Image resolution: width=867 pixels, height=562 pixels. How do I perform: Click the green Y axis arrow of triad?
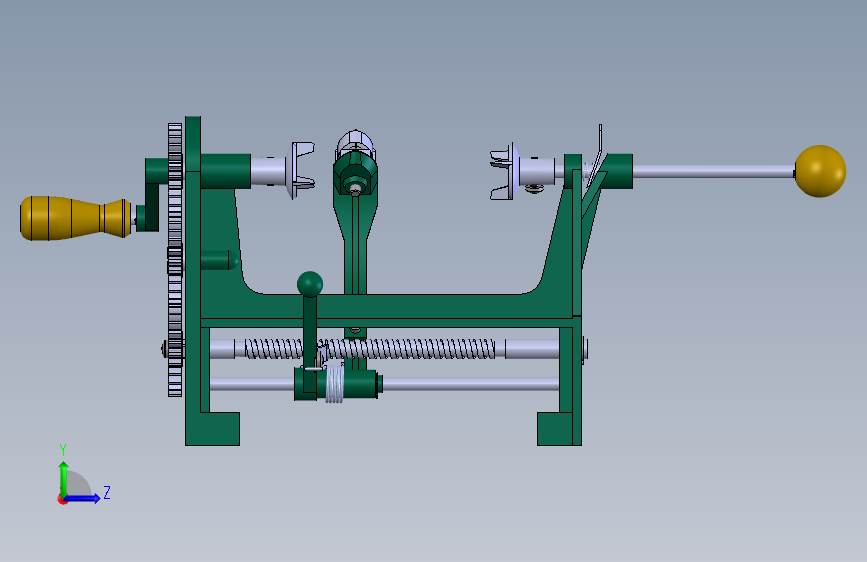(x=64, y=478)
